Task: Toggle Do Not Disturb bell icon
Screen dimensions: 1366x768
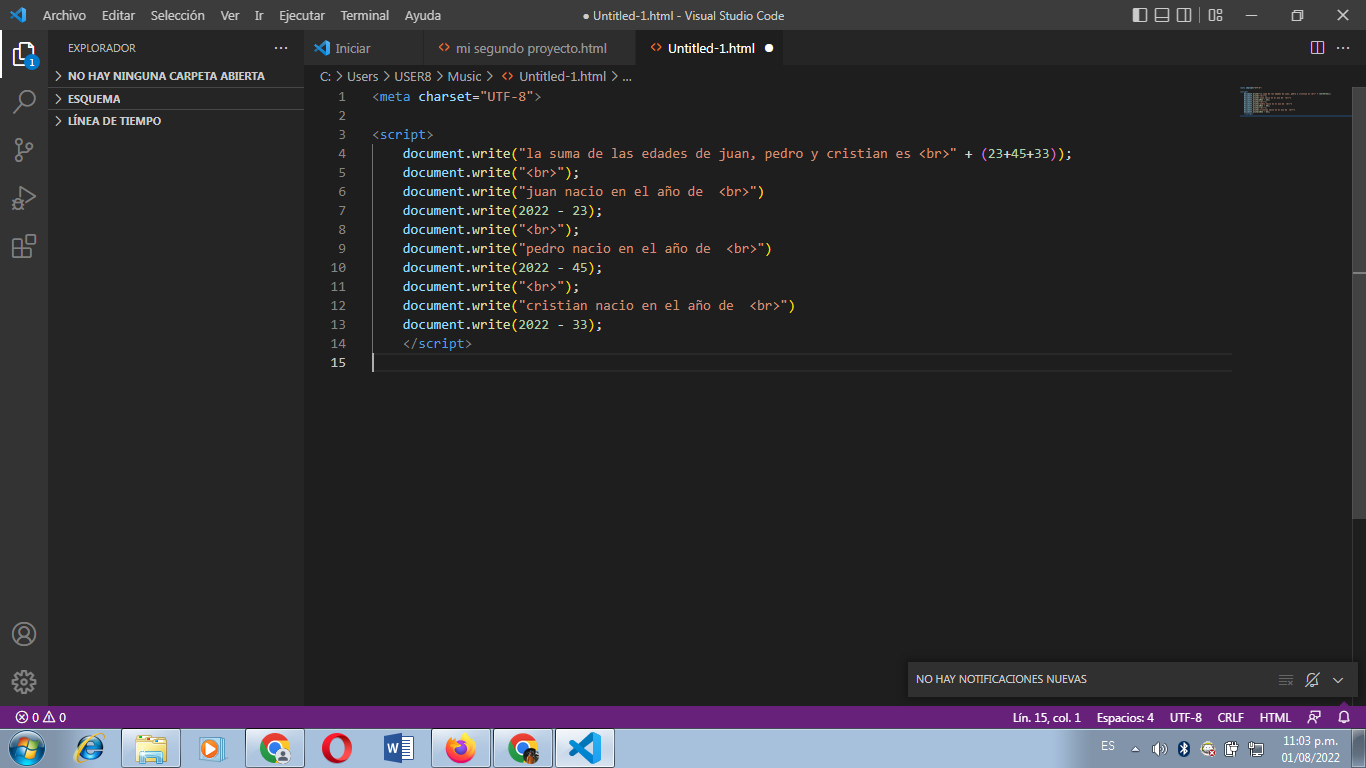Action: pos(1312,680)
